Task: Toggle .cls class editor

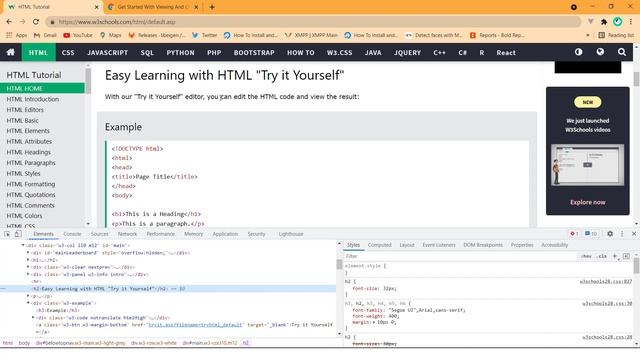Action: 602,256
